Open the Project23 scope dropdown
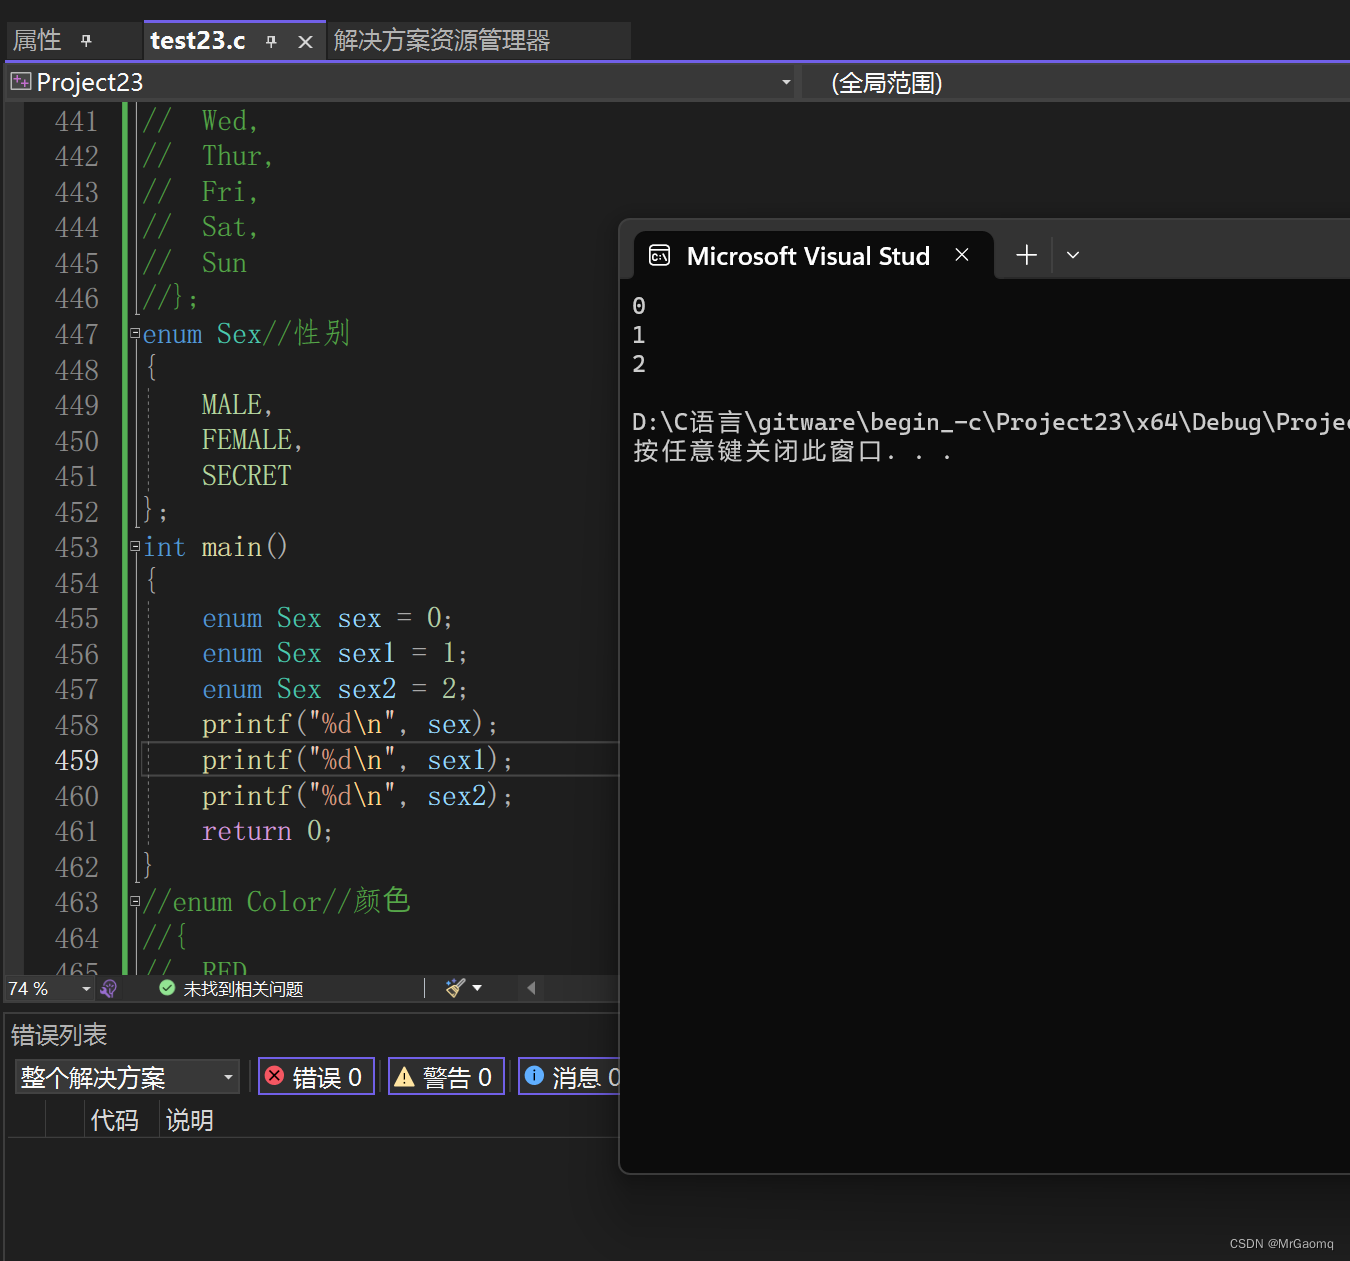 [786, 82]
